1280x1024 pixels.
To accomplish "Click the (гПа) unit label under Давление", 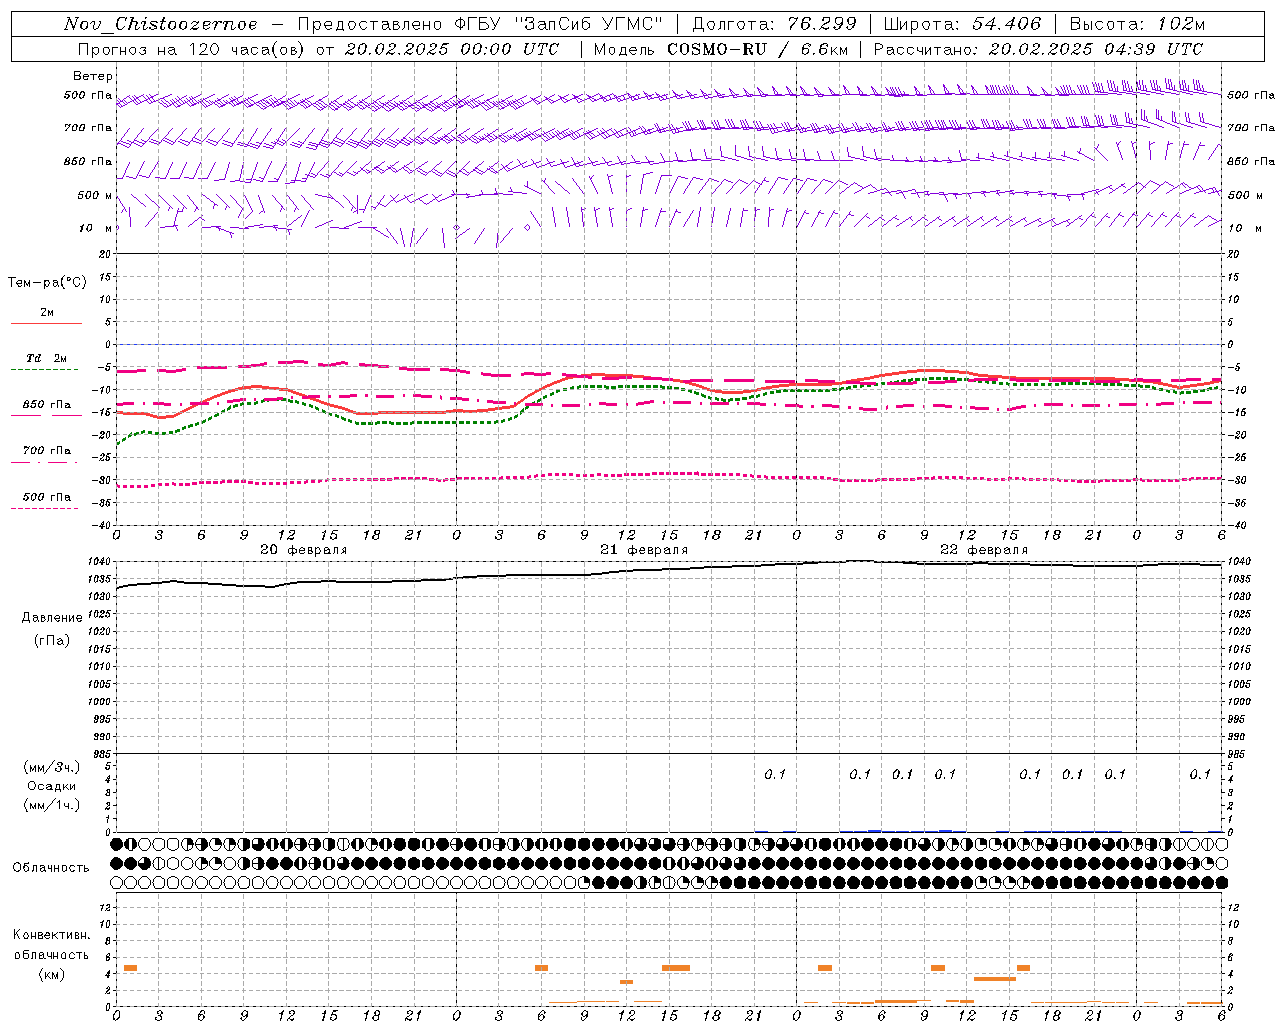I will click(x=52, y=640).
